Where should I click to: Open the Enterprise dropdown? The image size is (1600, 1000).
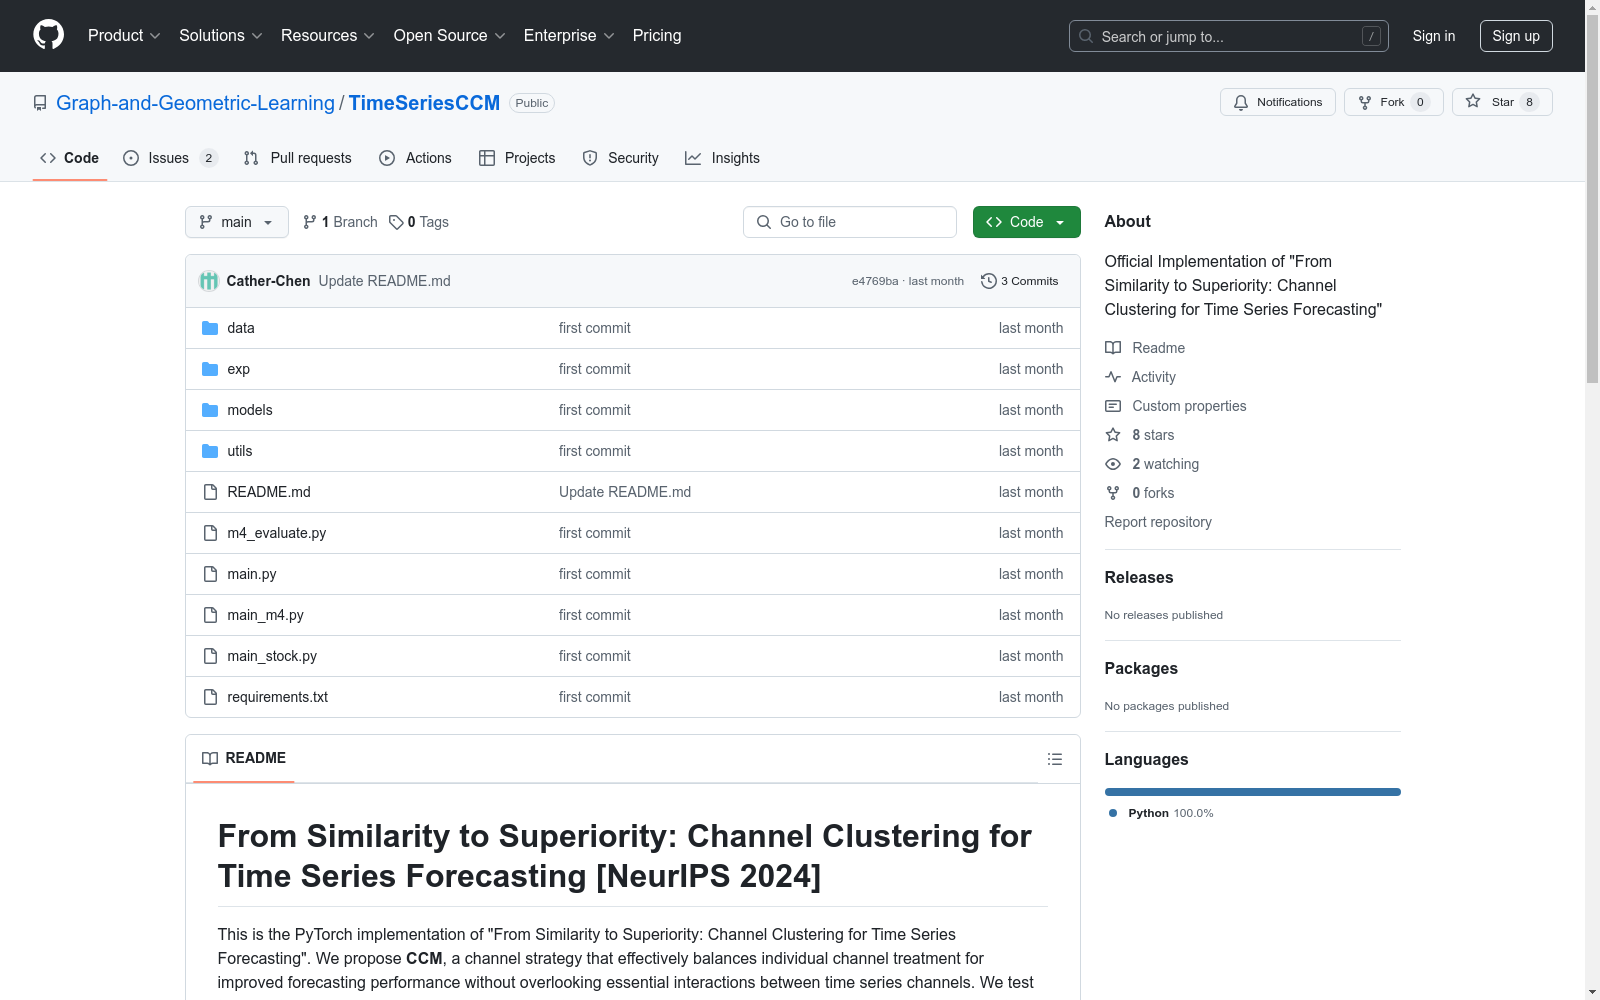click(x=569, y=36)
